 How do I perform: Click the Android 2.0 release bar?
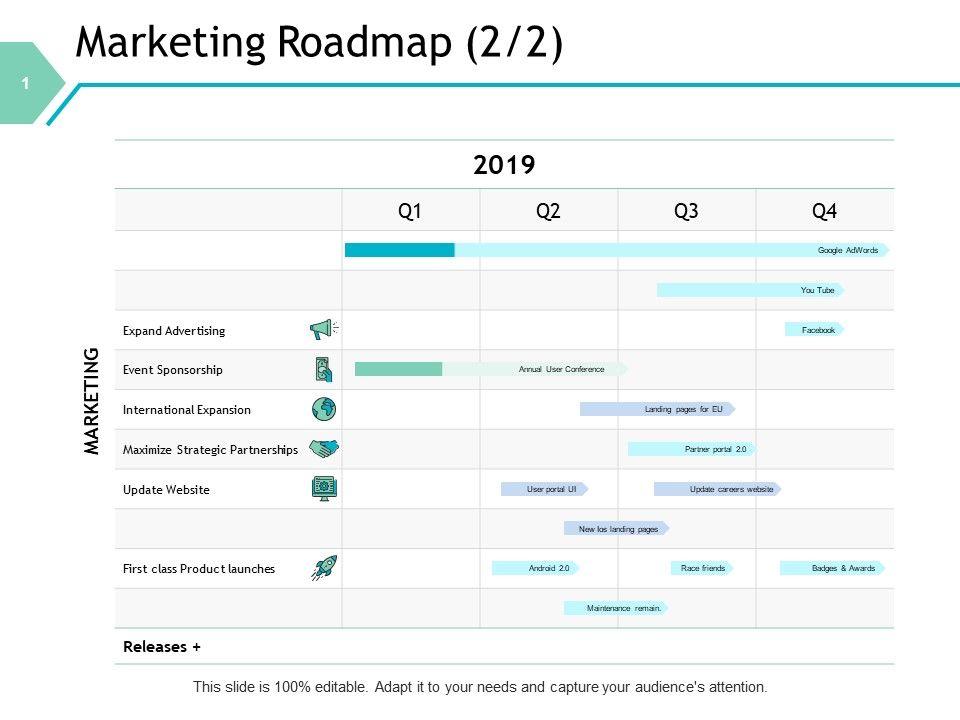click(x=535, y=568)
